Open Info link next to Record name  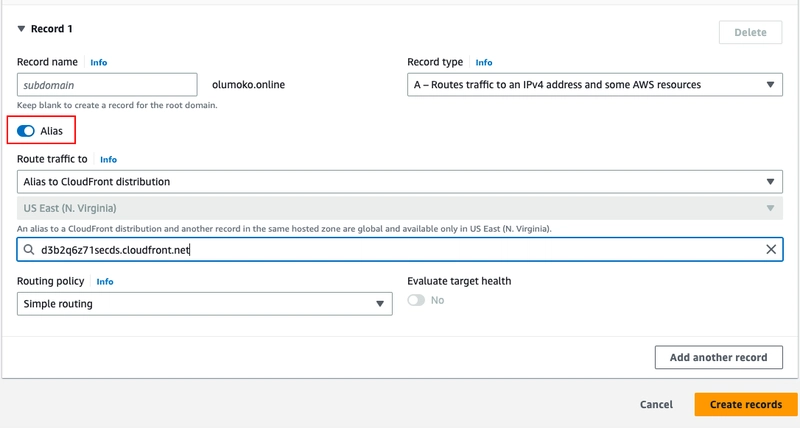pyautogui.click(x=98, y=62)
